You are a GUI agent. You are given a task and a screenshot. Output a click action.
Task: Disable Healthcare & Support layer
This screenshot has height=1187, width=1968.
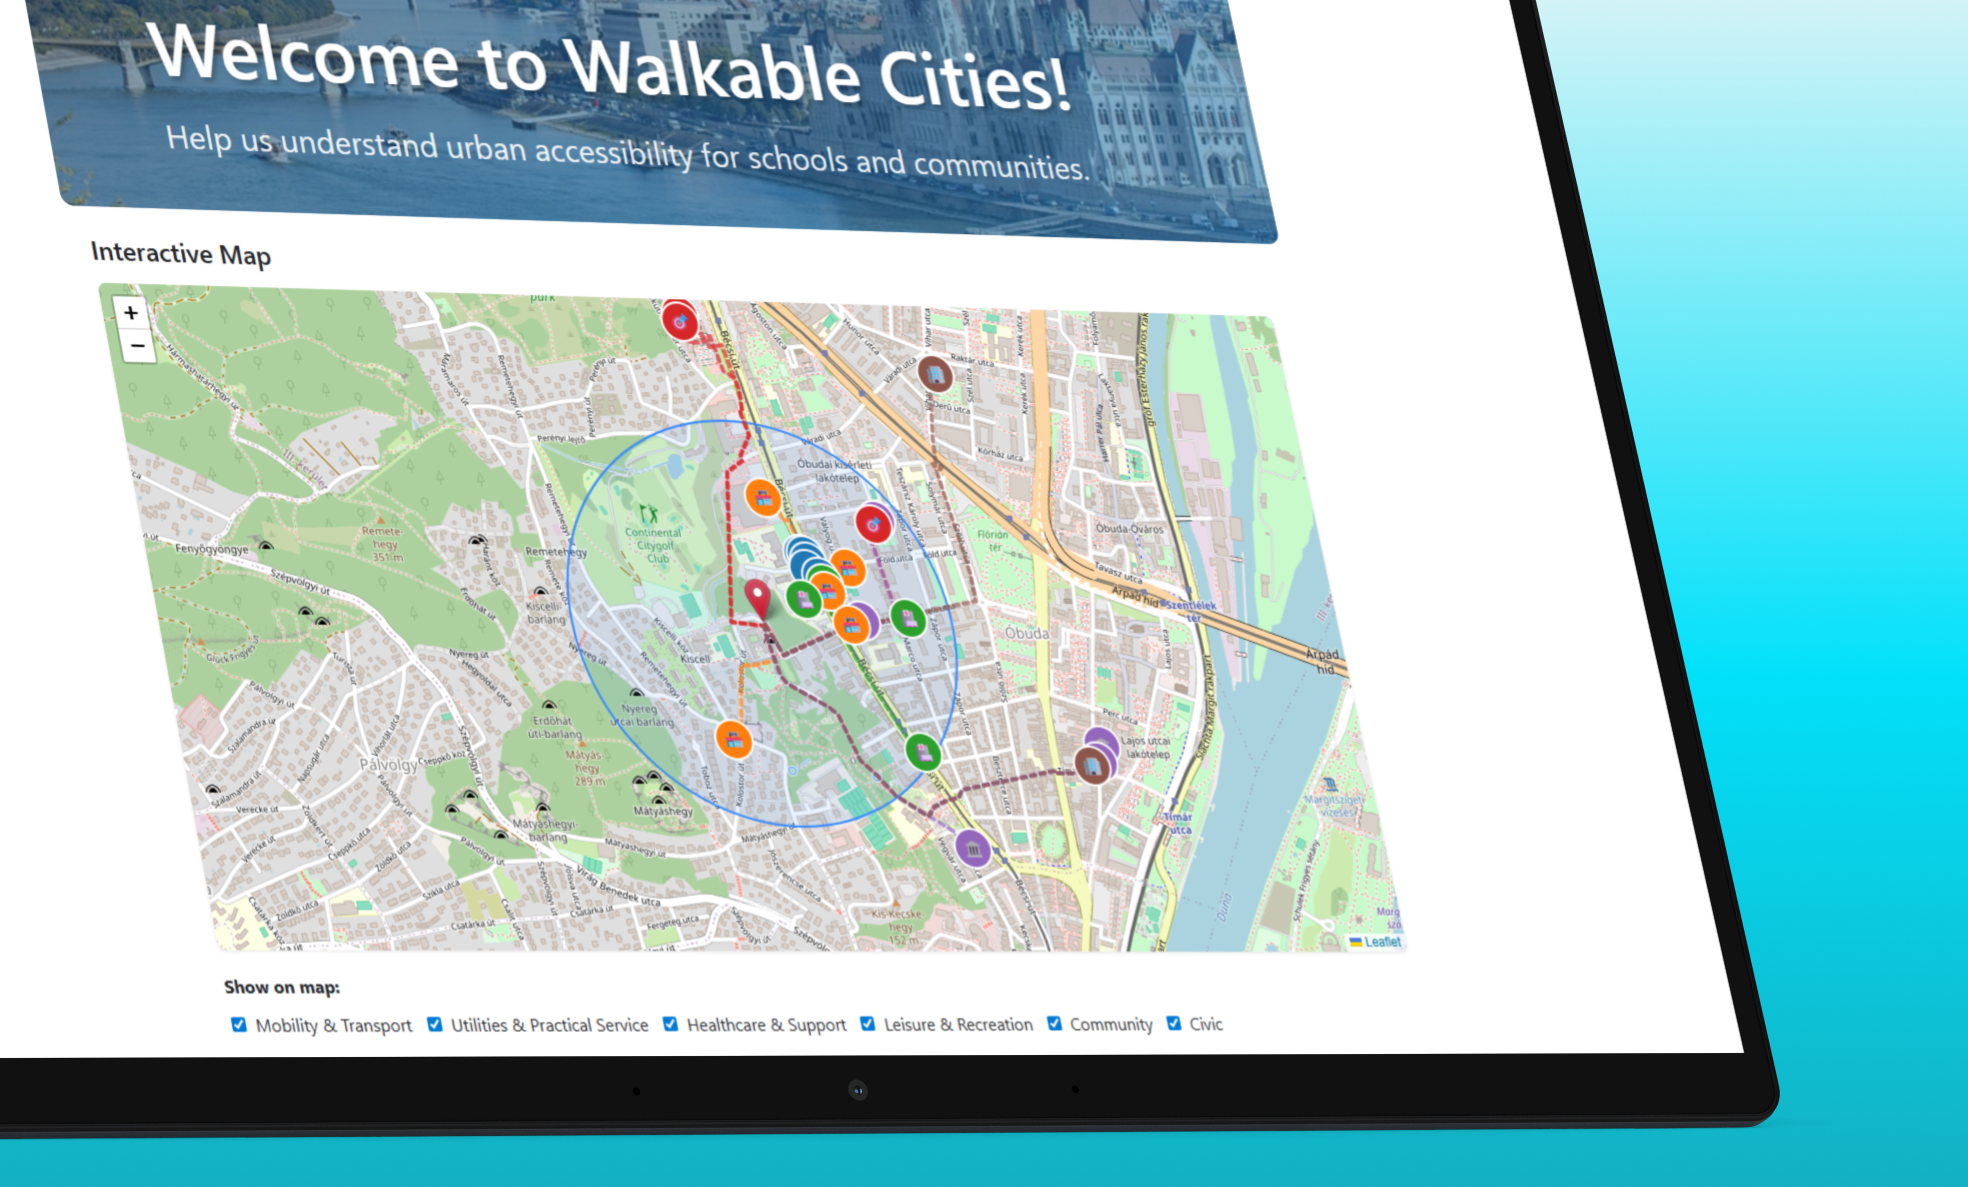pyautogui.click(x=671, y=1024)
